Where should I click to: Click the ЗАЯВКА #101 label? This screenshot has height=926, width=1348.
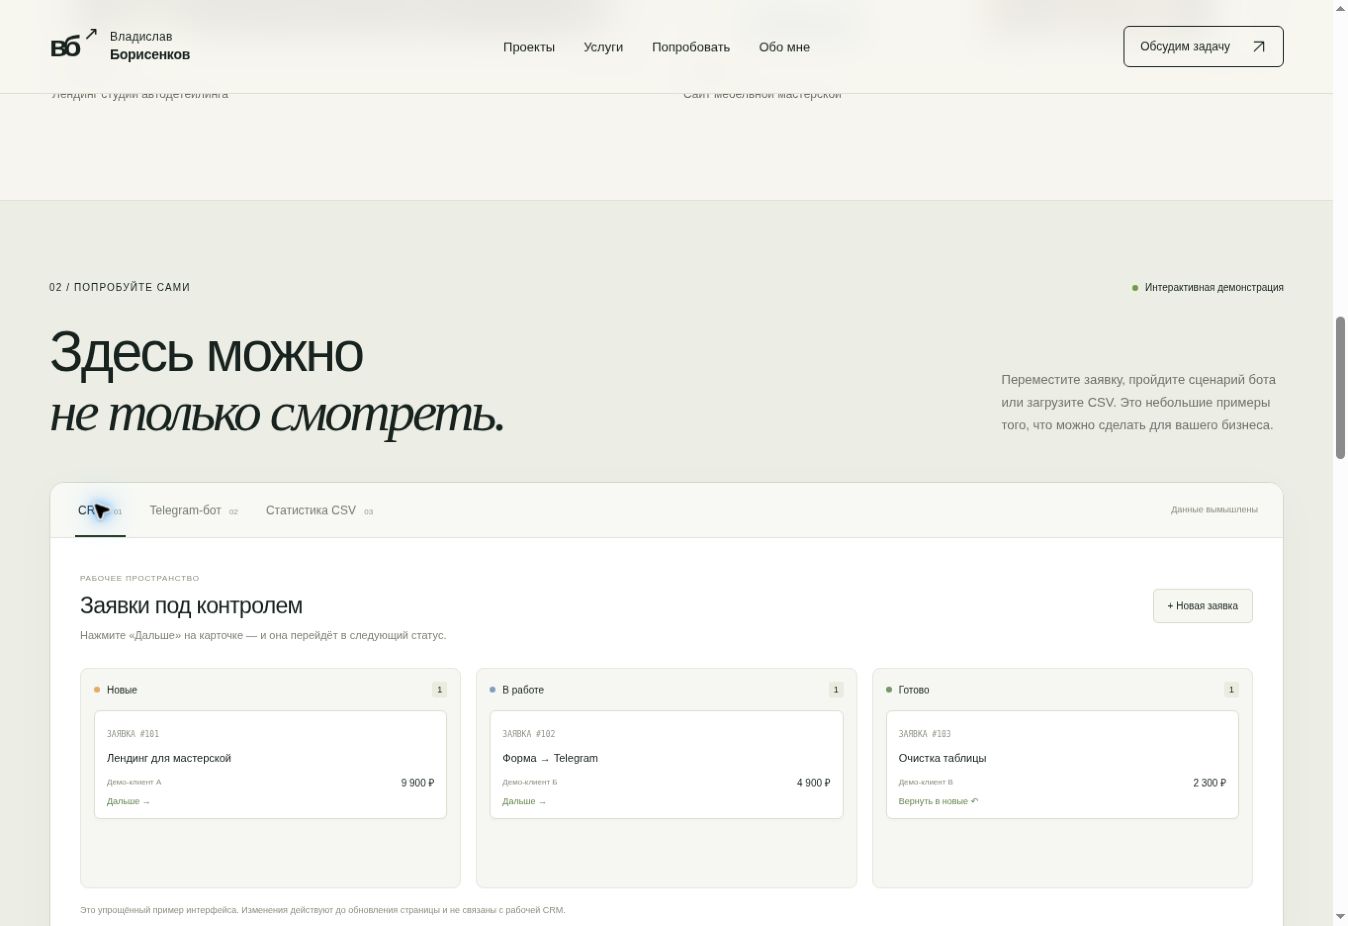coord(133,734)
